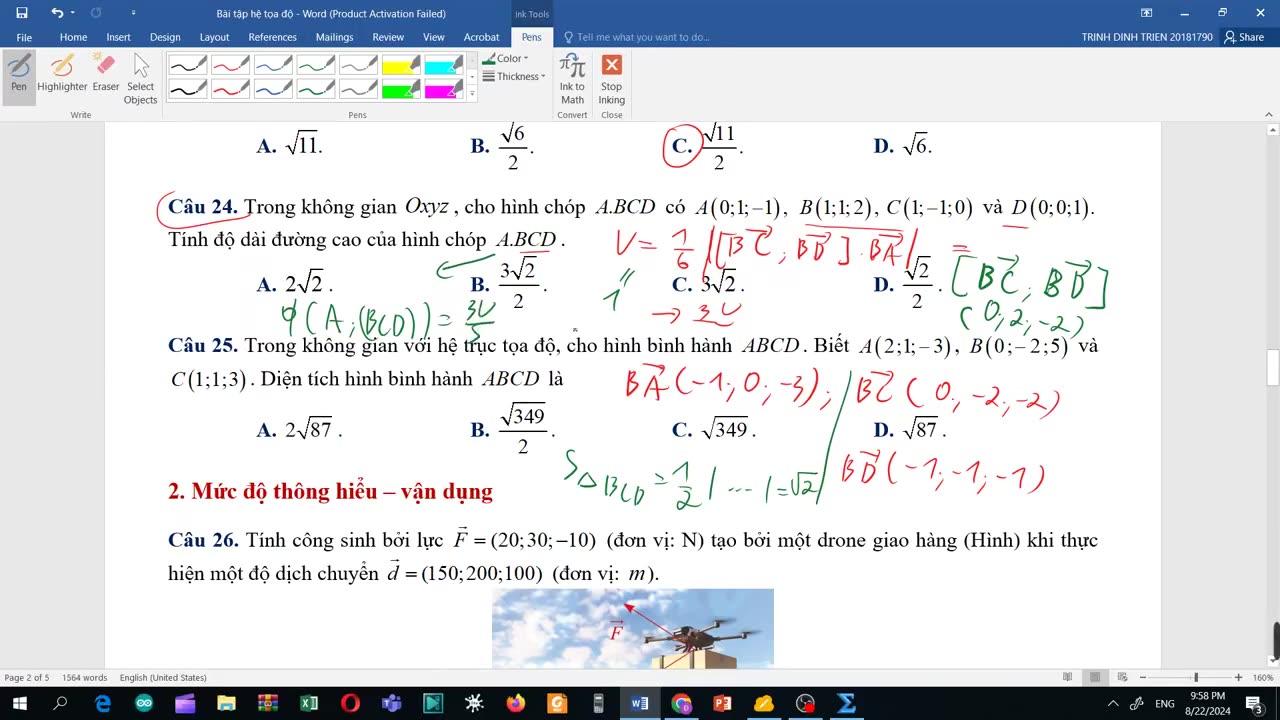Viewport: 1280px width, 720px height.
Task: Click account name TRINH DINH TRIEN 20181790
Action: click(x=1147, y=37)
